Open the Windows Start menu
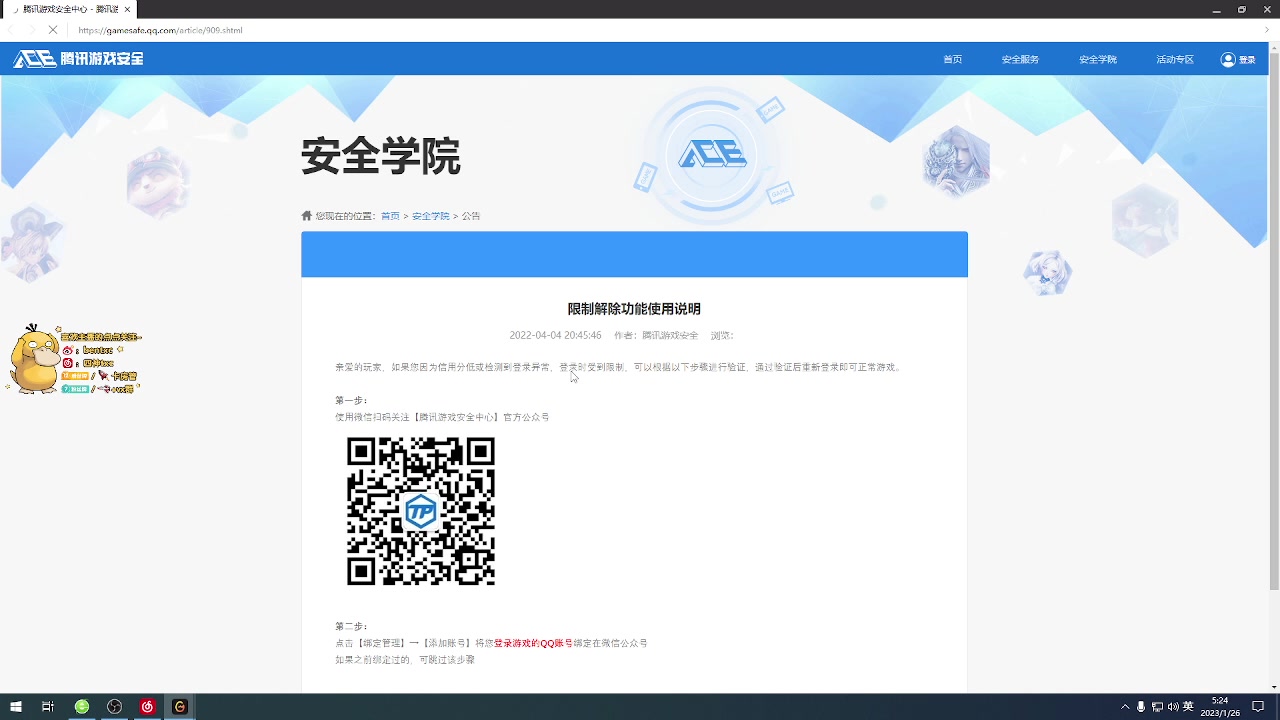Image resolution: width=1280 pixels, height=720 pixels. 16,706
